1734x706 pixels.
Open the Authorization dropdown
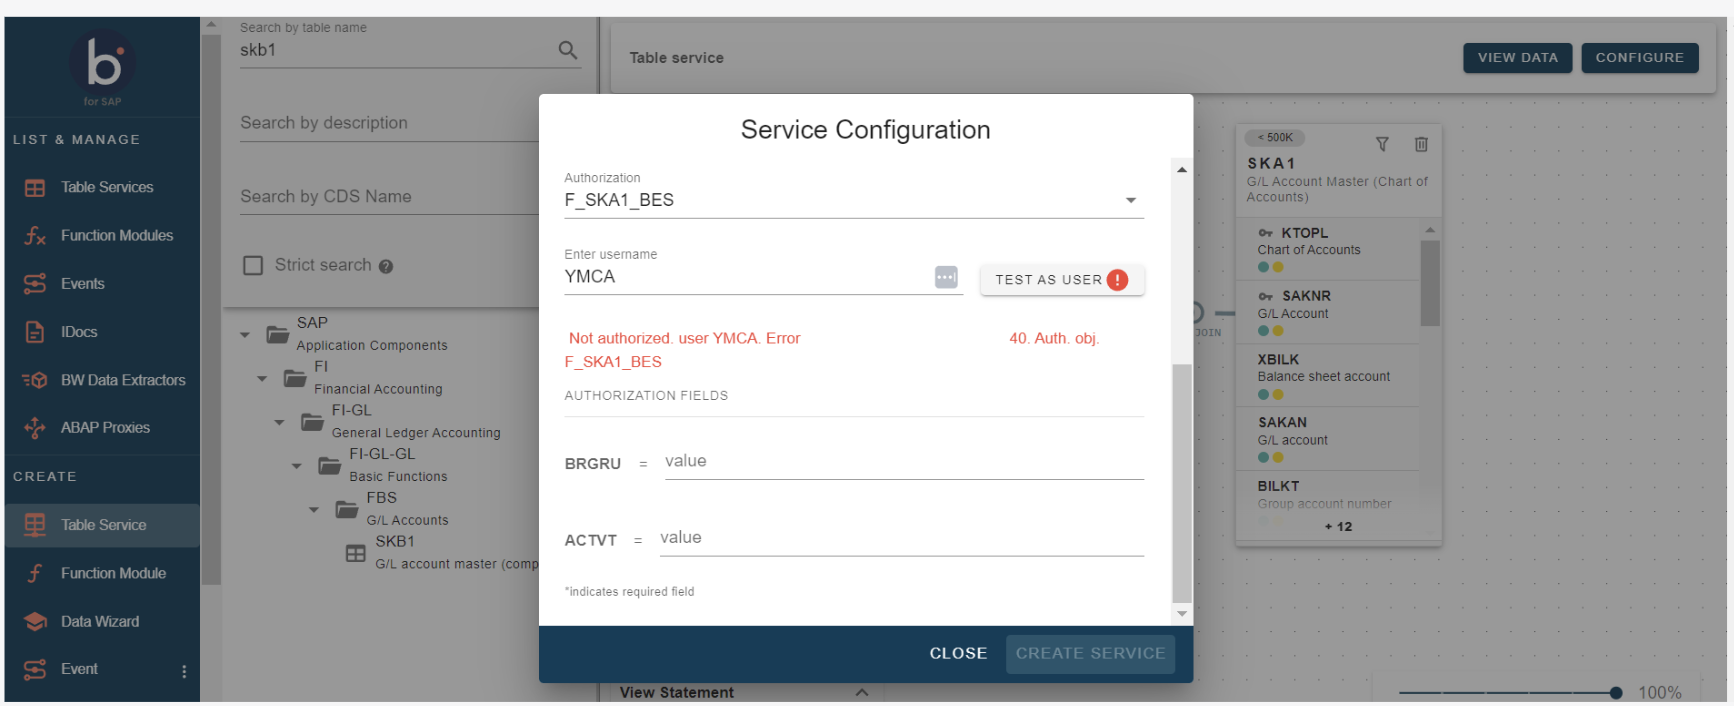(1130, 200)
